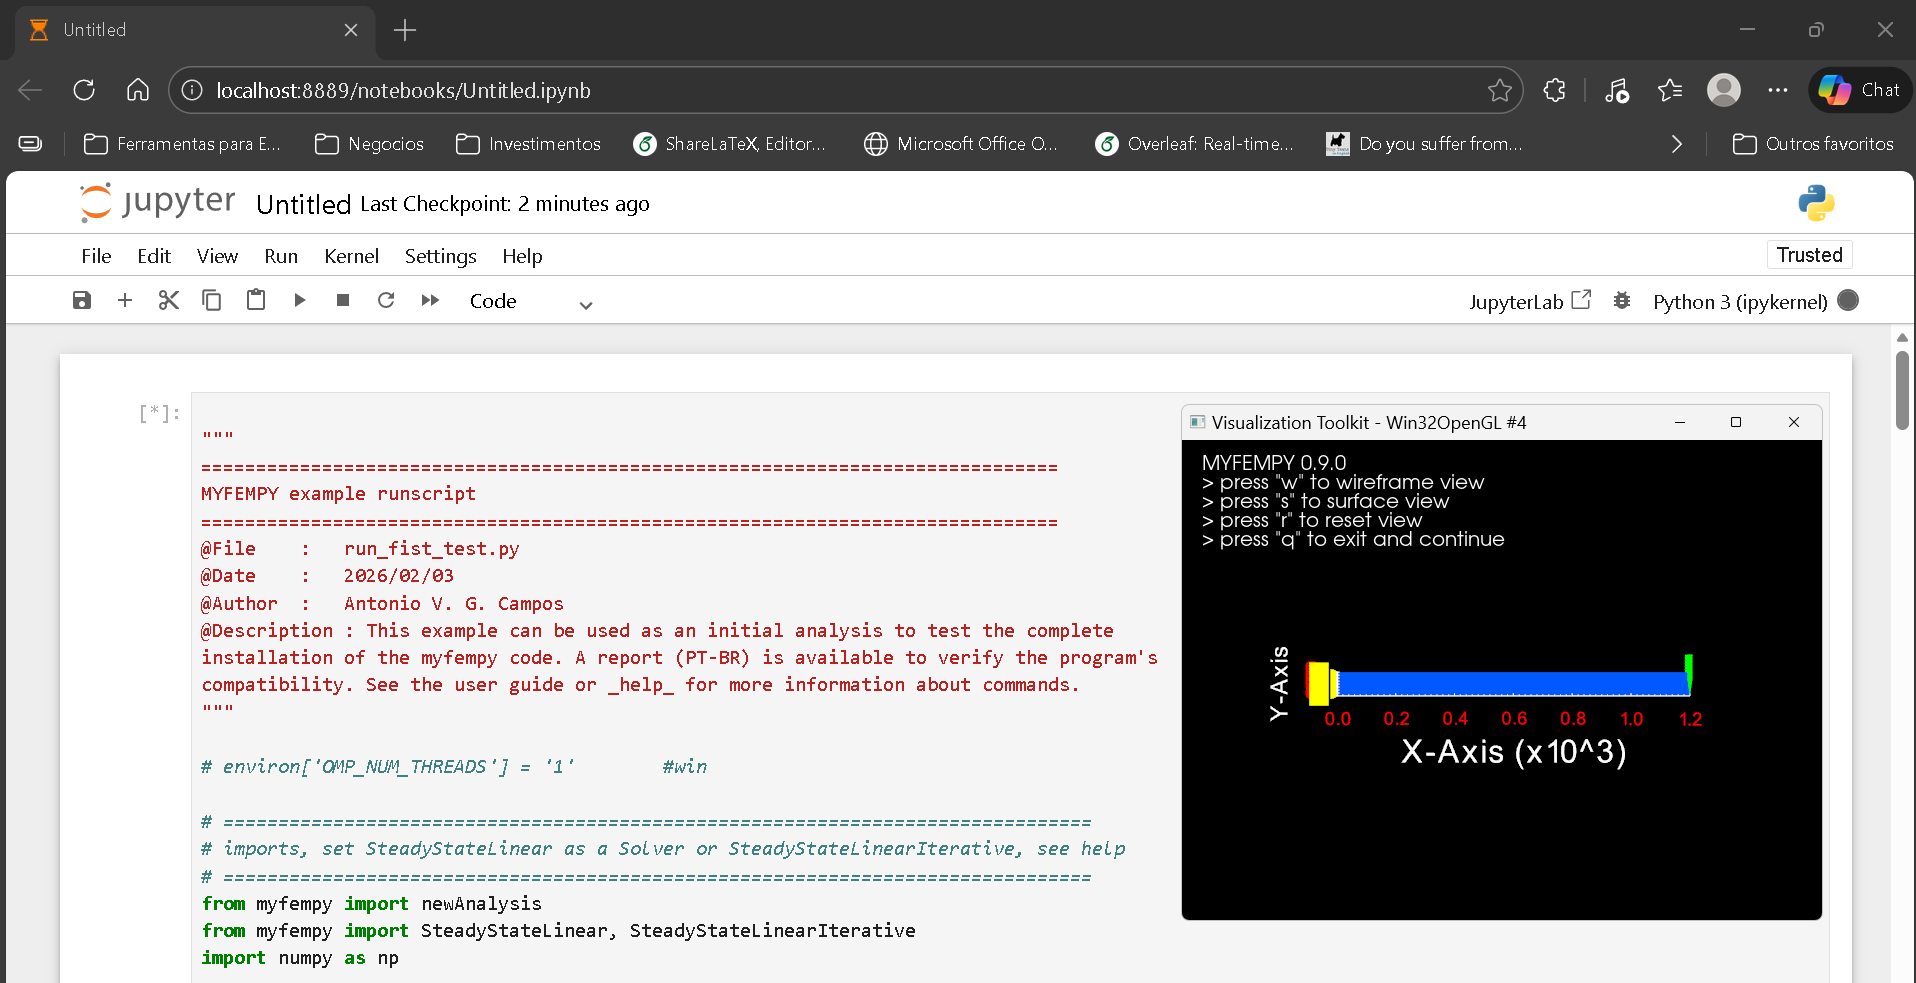Image resolution: width=1916 pixels, height=983 pixels.
Task: Open the browser profile avatar
Action: click(x=1723, y=90)
